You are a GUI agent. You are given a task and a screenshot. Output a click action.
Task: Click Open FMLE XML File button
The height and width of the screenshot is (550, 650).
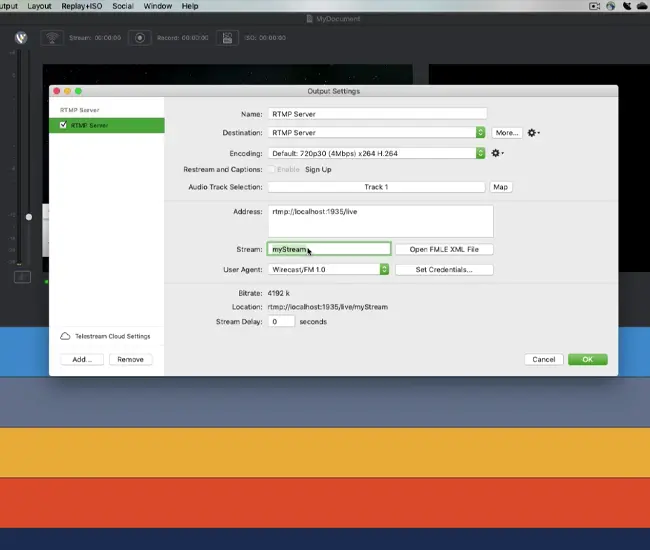click(x=444, y=249)
